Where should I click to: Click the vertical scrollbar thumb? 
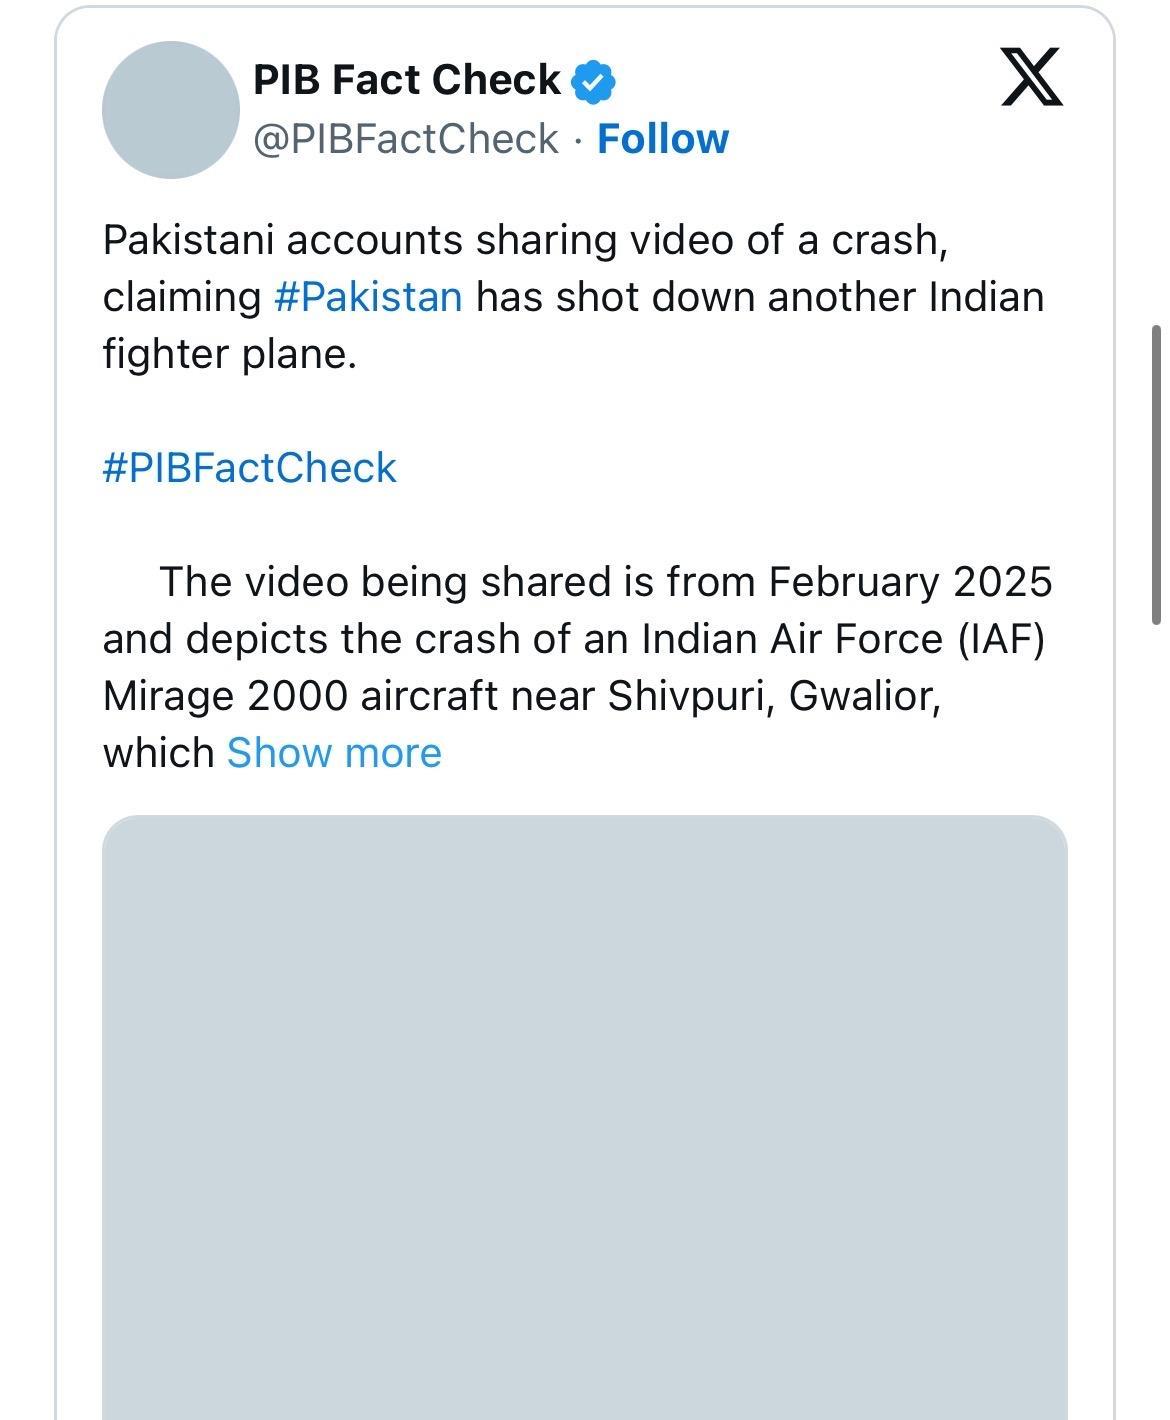coord(1156,475)
